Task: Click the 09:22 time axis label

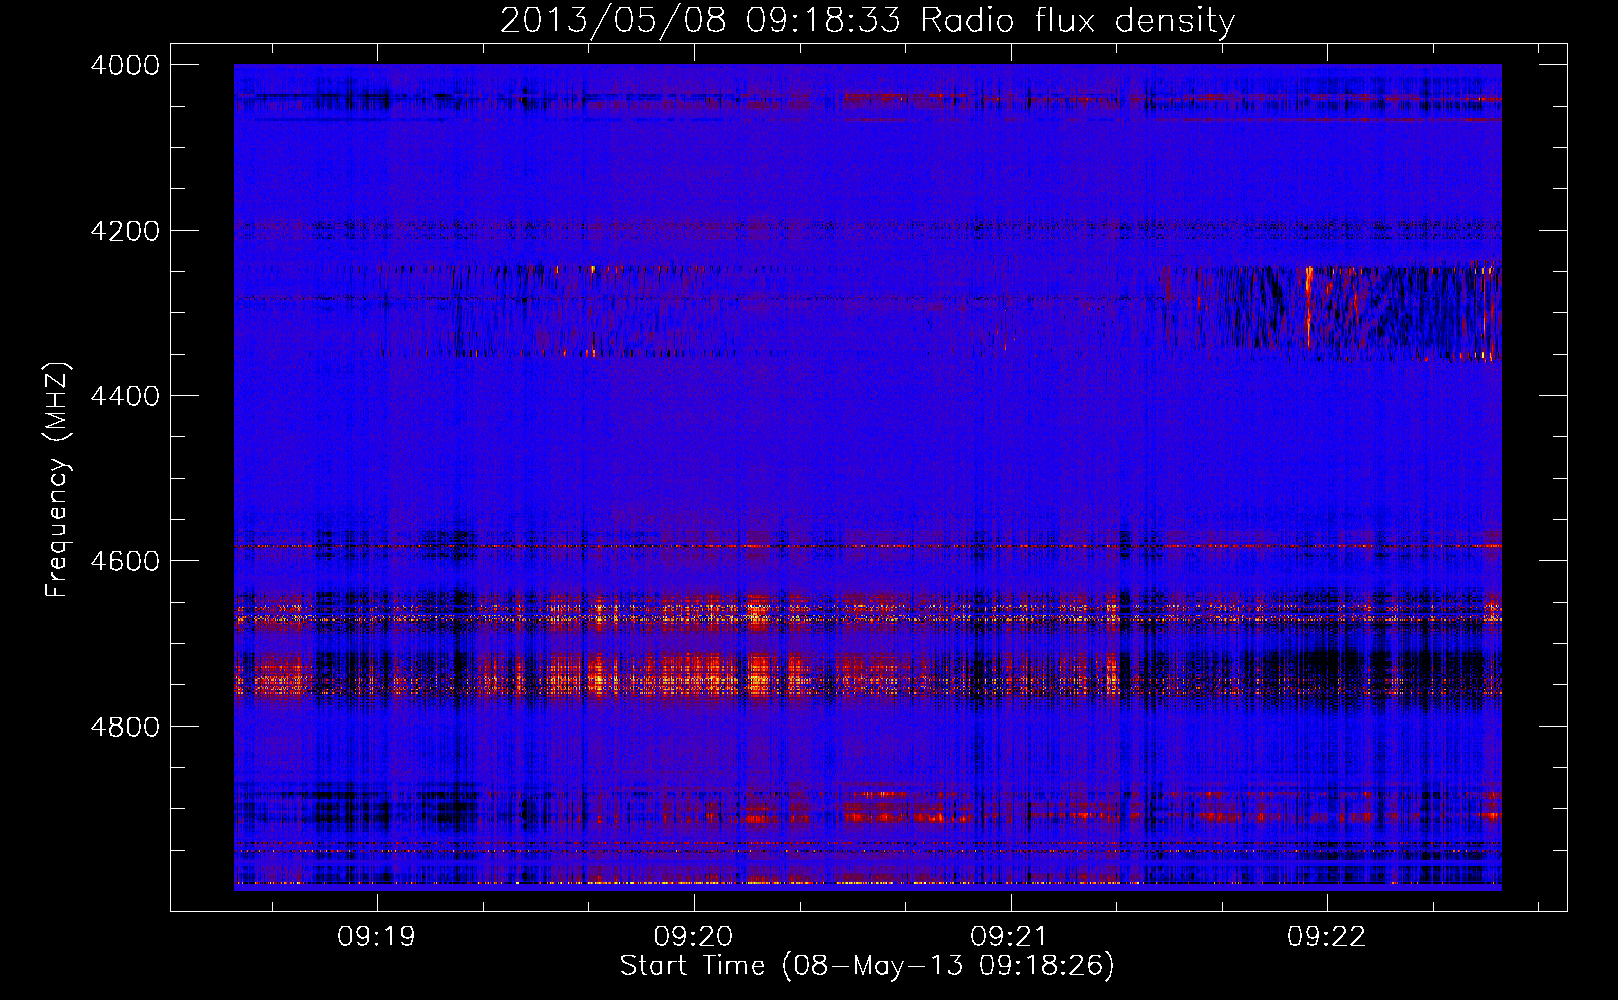Action: (x=1326, y=937)
